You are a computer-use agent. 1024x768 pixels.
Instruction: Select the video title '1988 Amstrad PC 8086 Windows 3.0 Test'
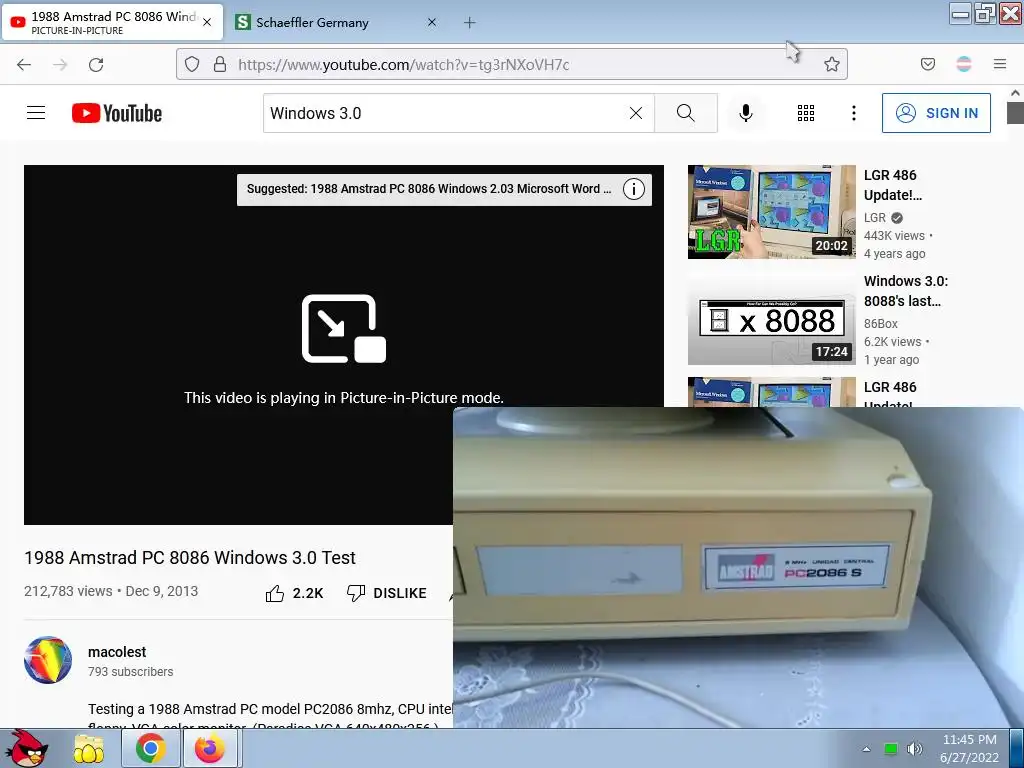click(190, 558)
